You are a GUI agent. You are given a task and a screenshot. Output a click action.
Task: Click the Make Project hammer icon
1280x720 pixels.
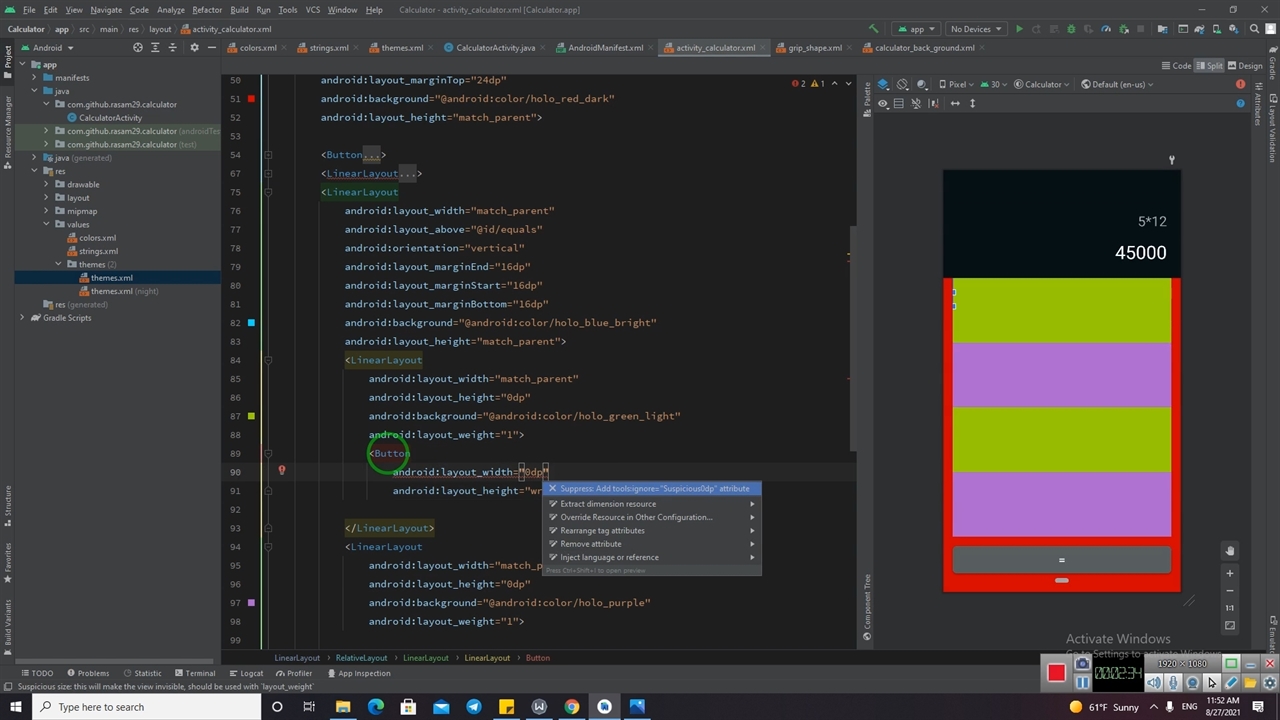tap(873, 29)
